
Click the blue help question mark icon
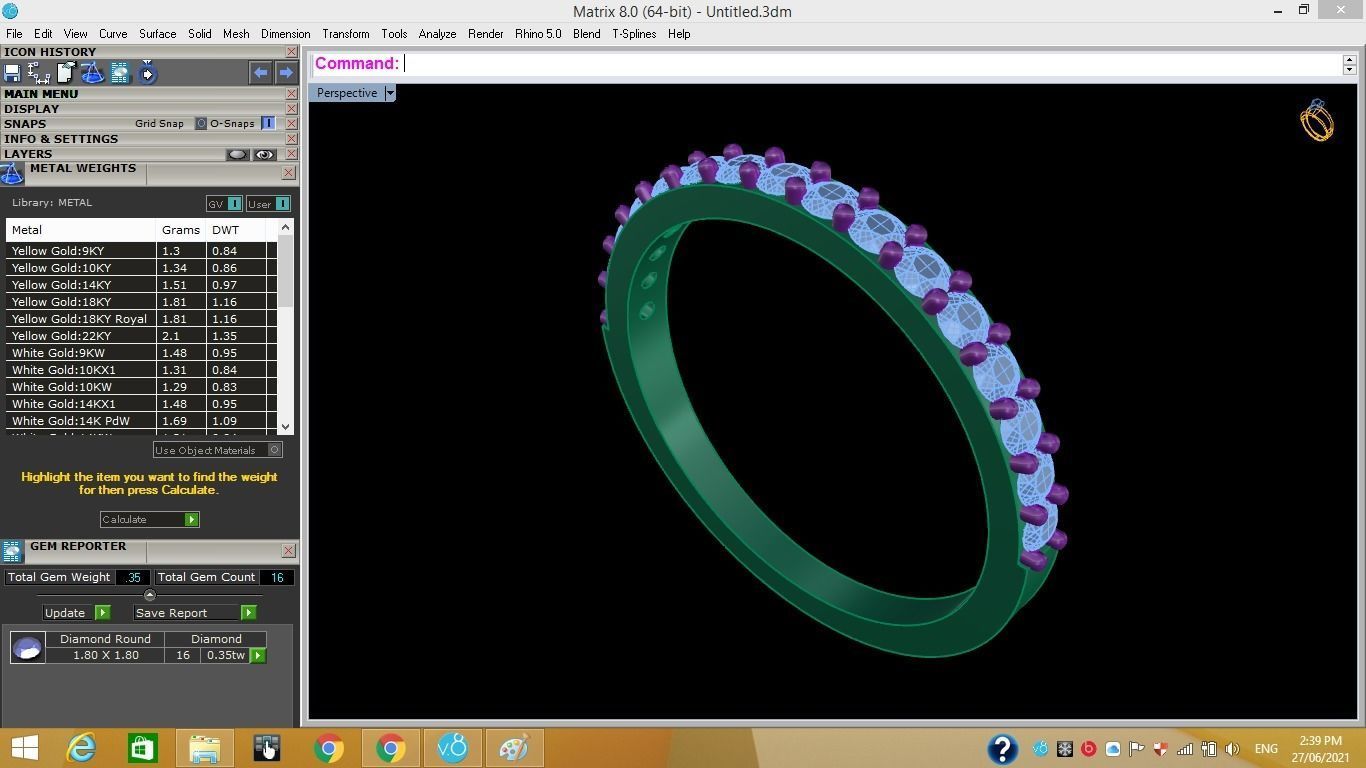[x=1002, y=748]
